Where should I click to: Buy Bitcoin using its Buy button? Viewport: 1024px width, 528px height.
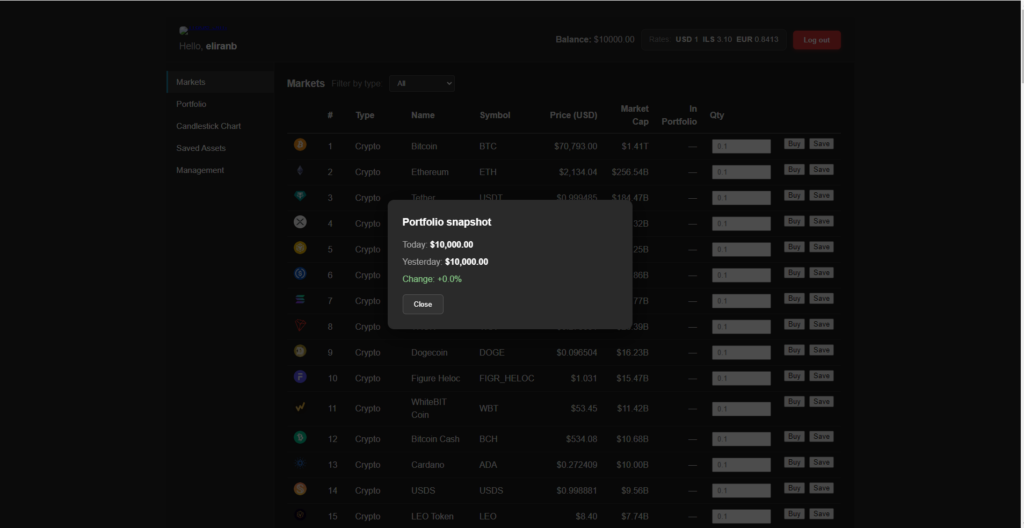(794, 144)
